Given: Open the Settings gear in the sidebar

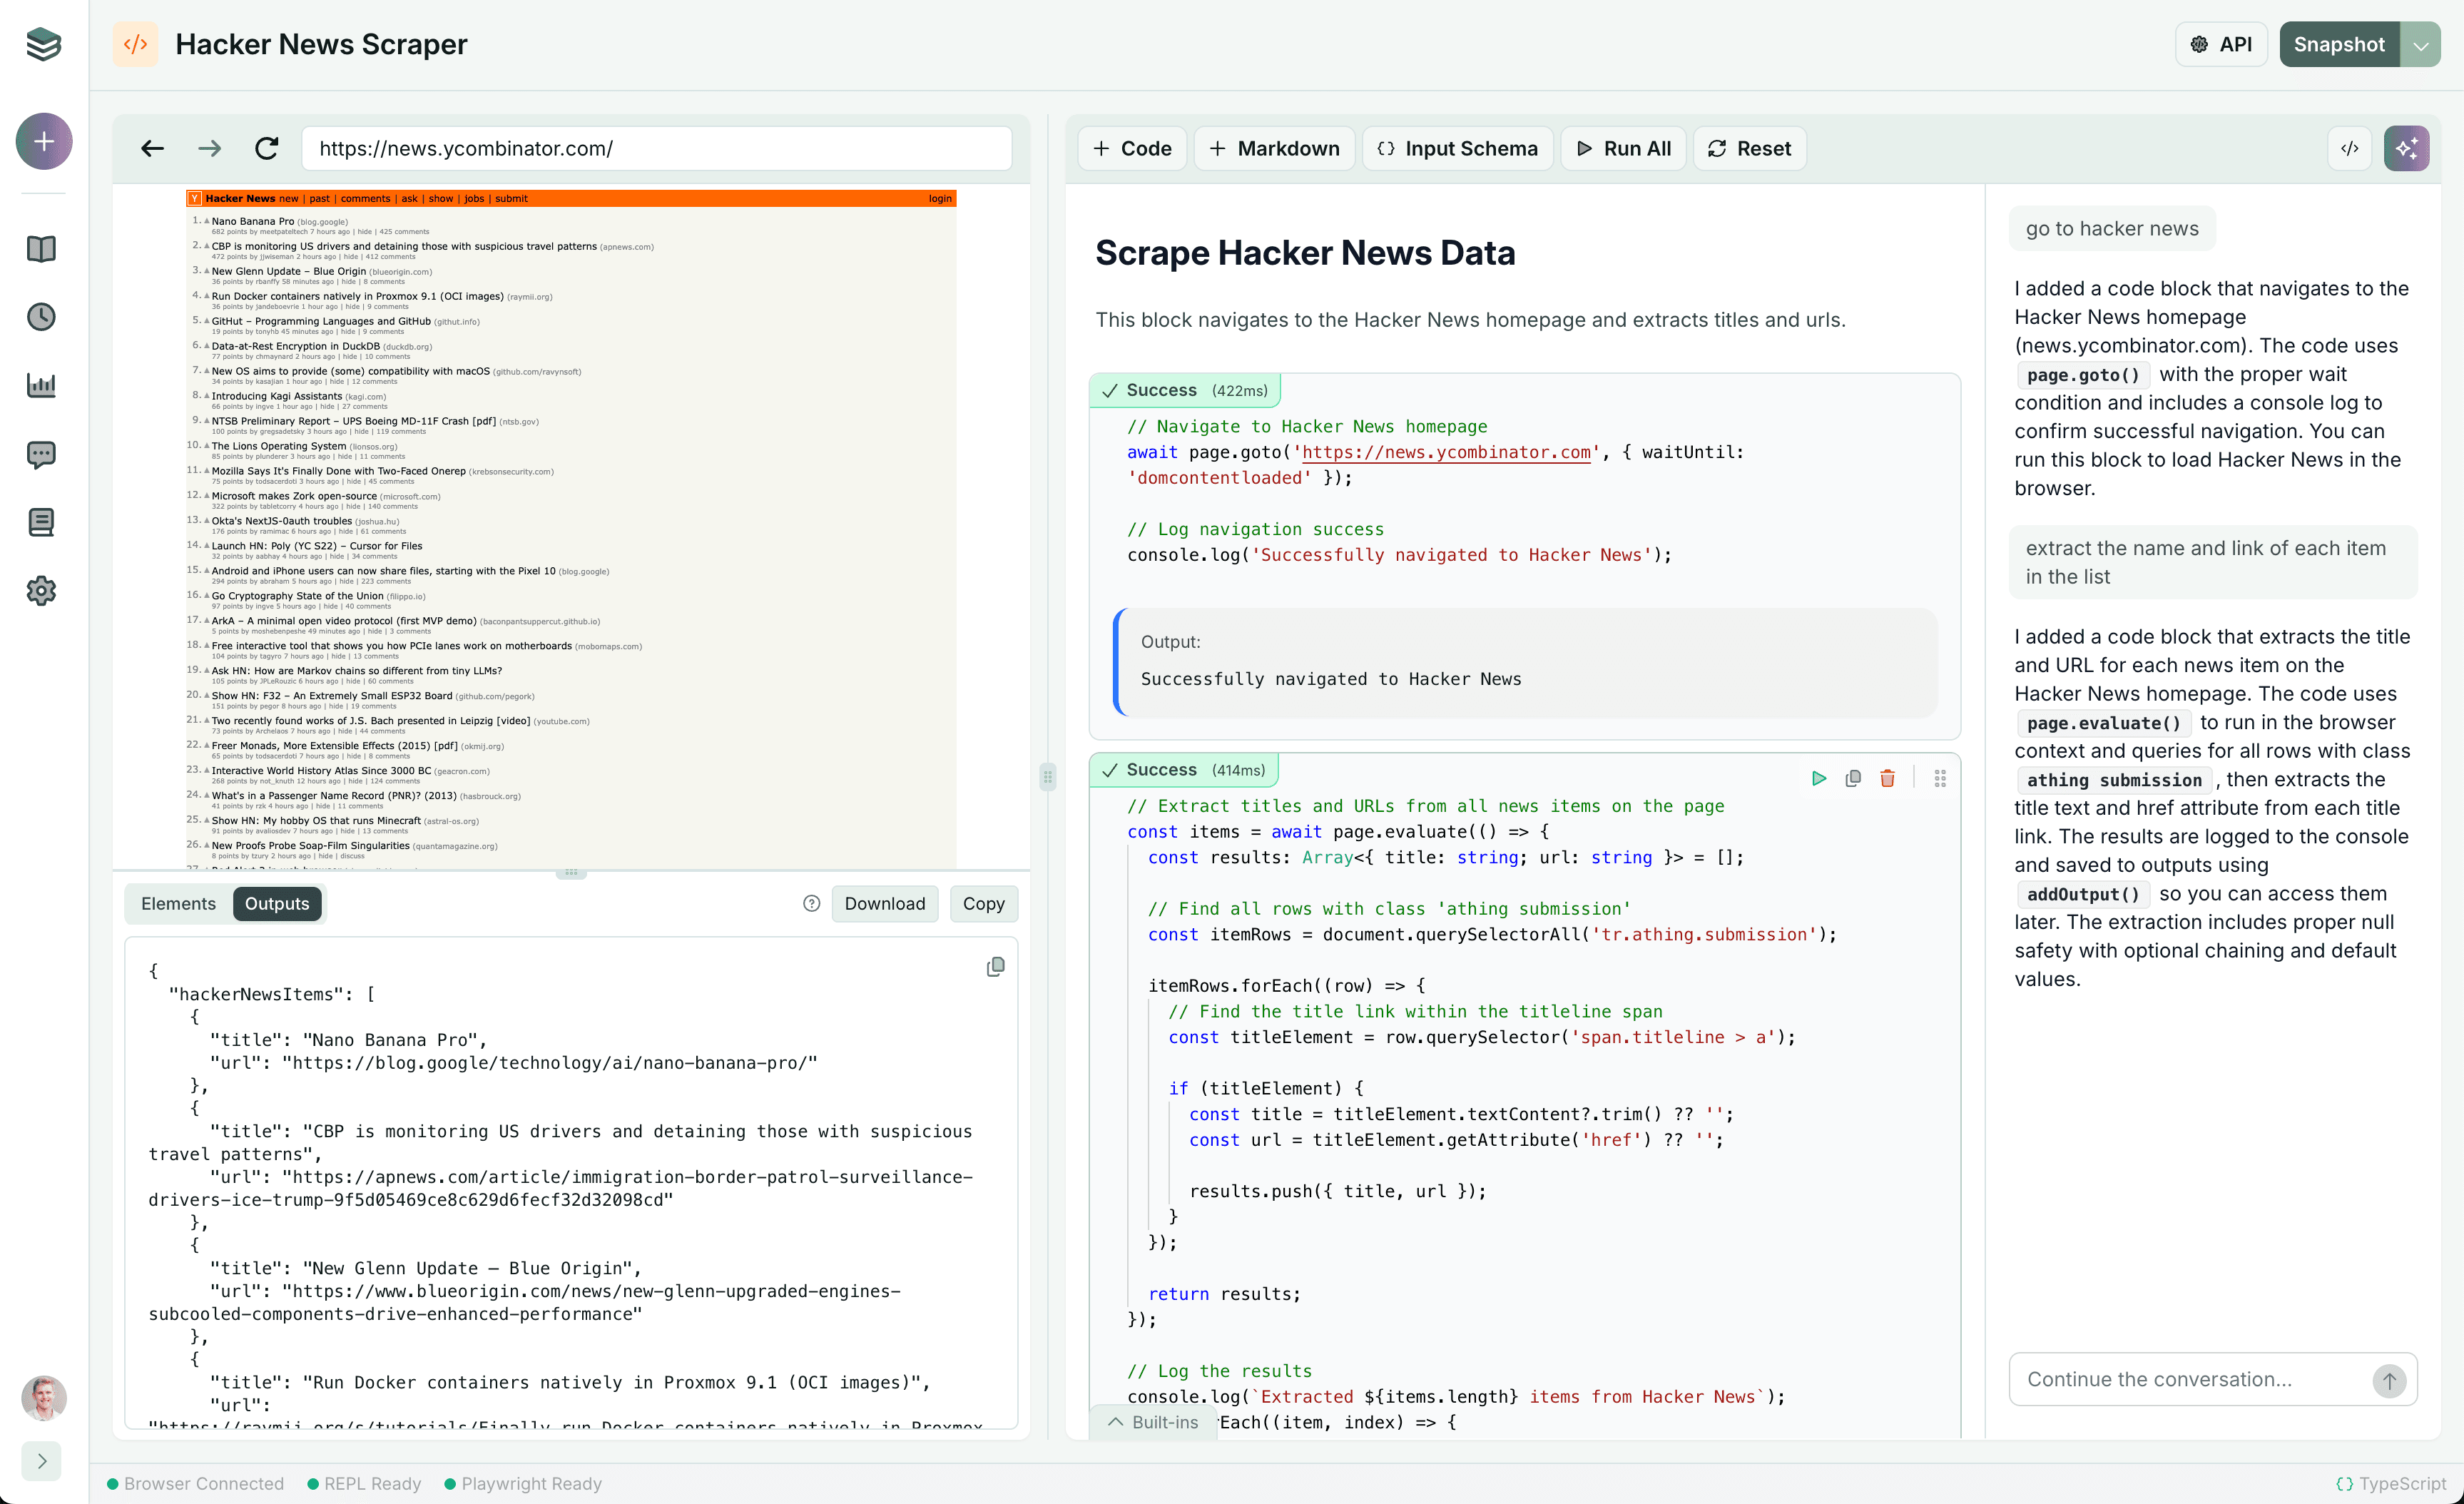Looking at the screenshot, I should [x=41, y=591].
